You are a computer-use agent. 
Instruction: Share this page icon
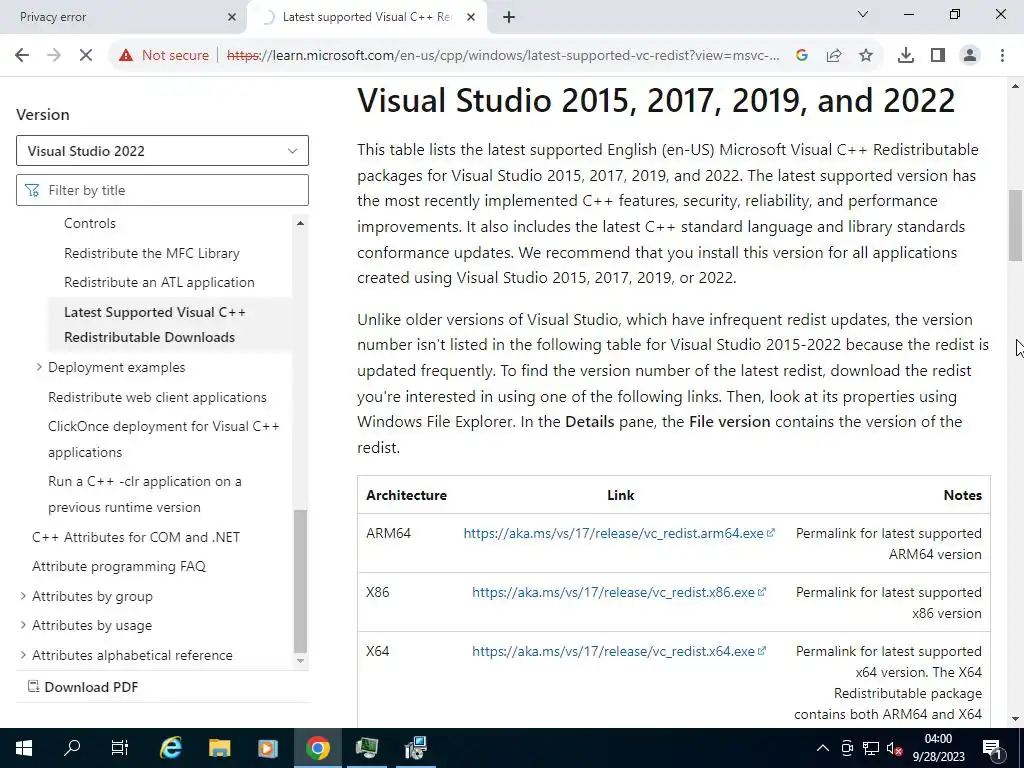(834, 56)
